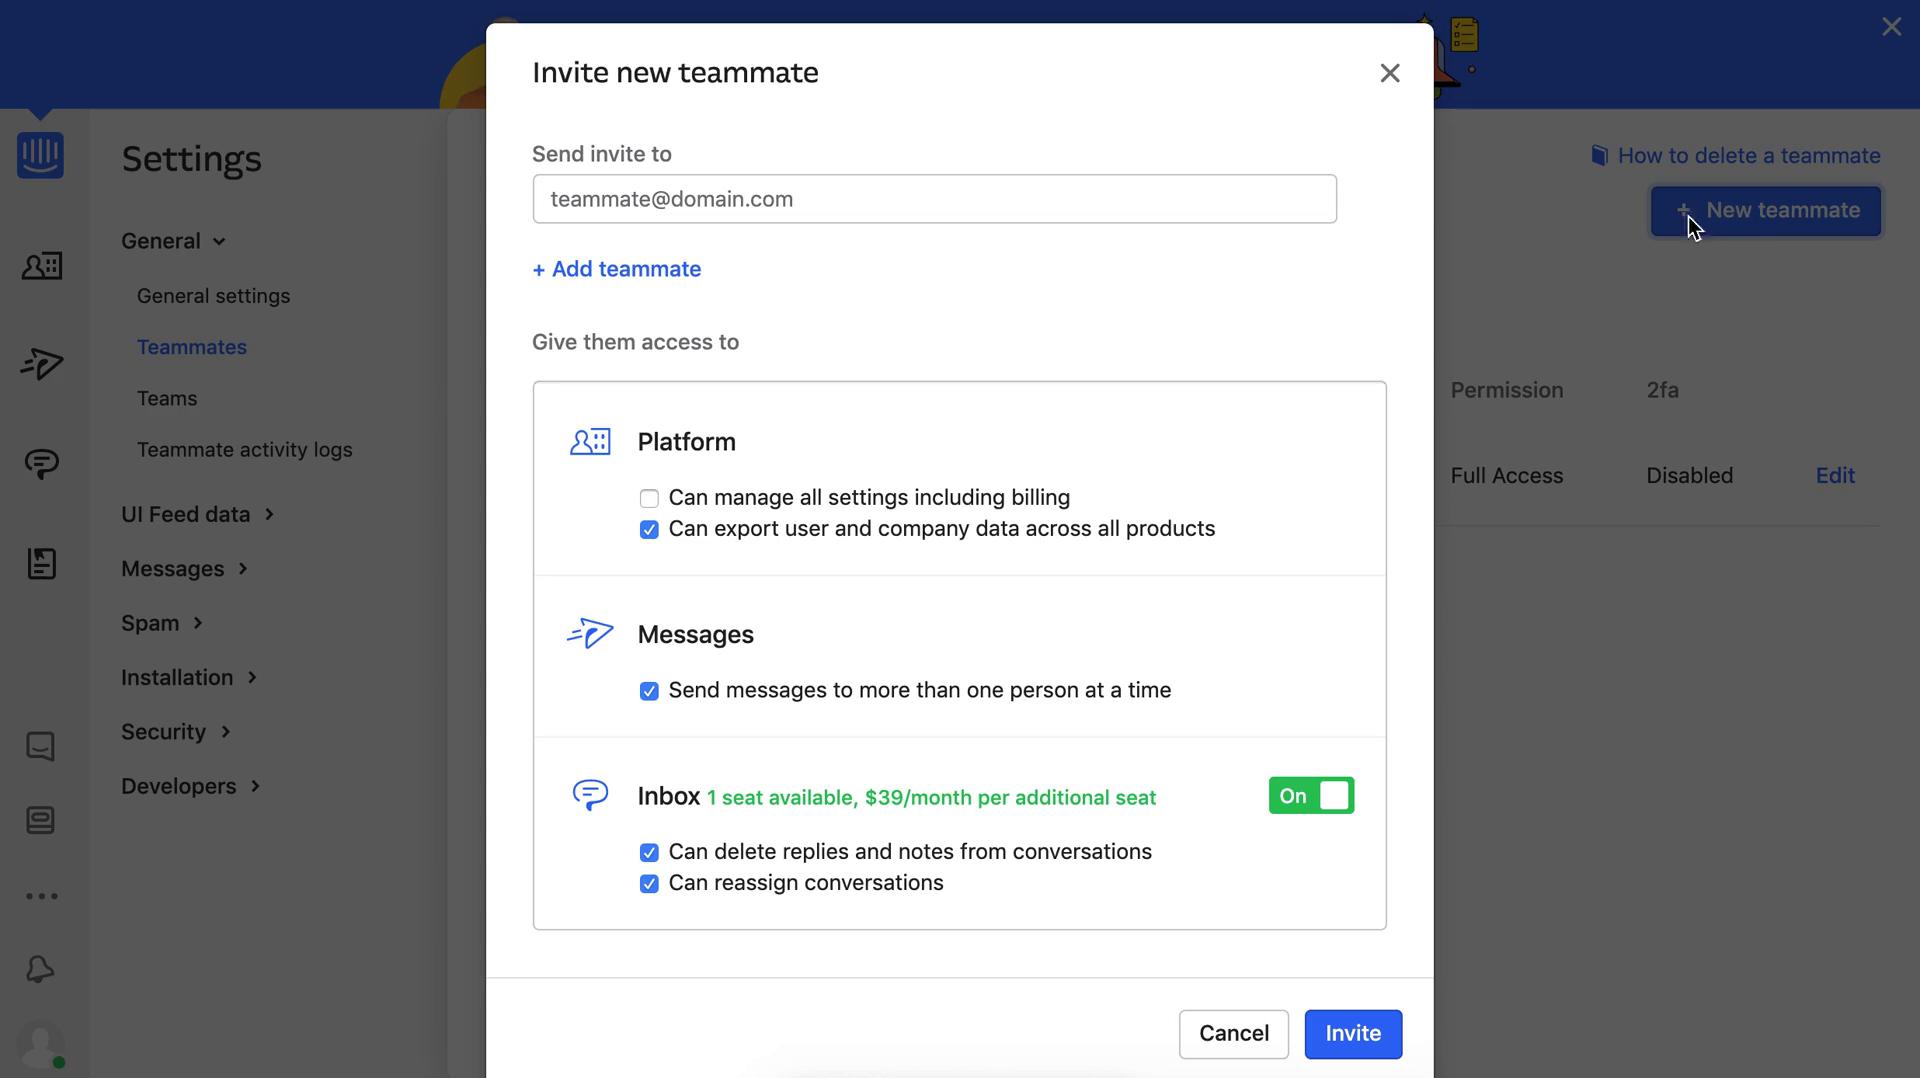Image resolution: width=1920 pixels, height=1078 pixels.
Task: Turn off the Inbox access toggle
Action: coord(1310,795)
